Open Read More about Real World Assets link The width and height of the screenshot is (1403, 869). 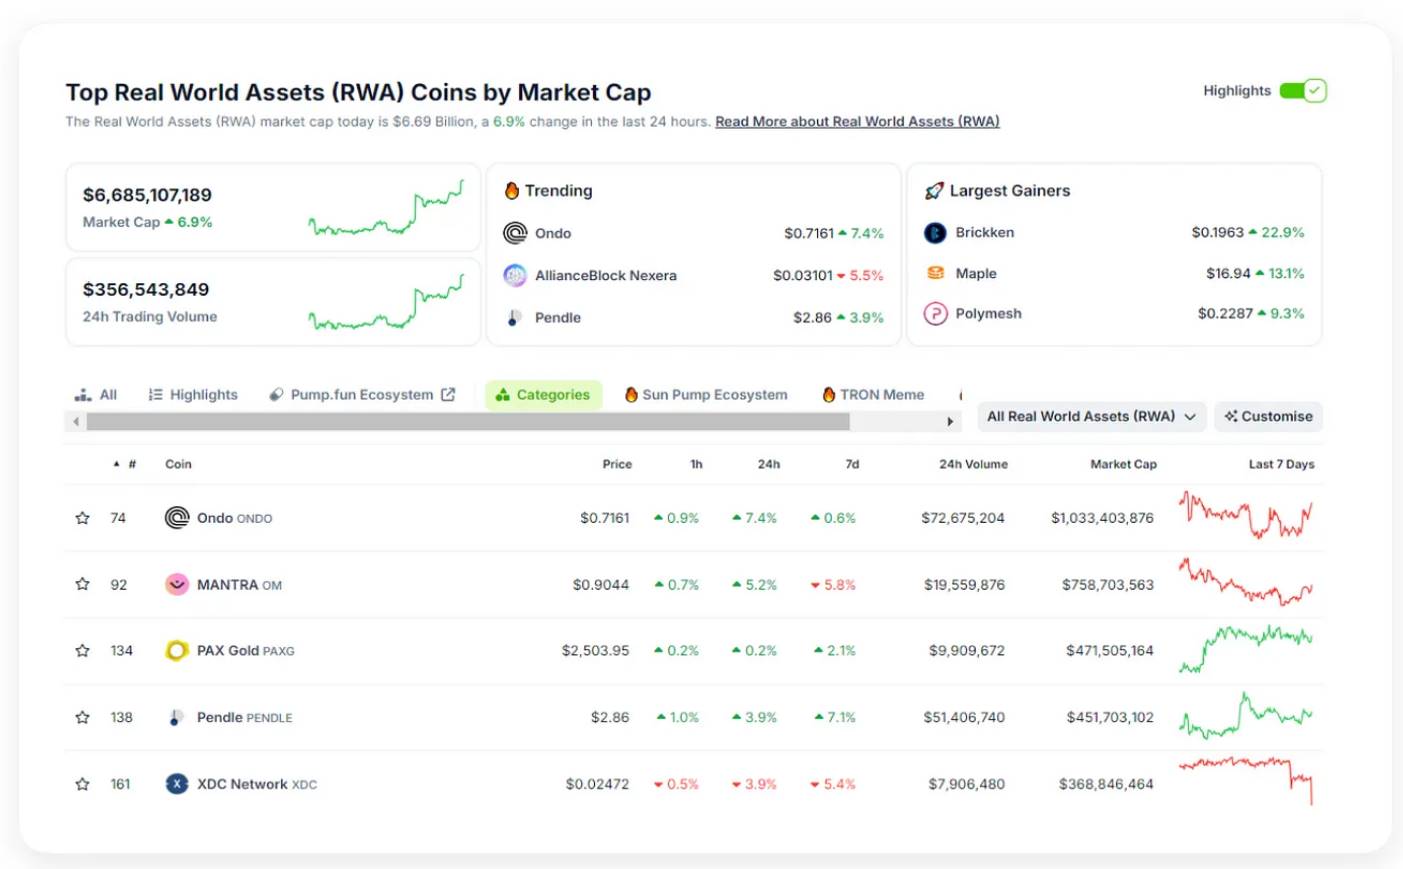[857, 122]
